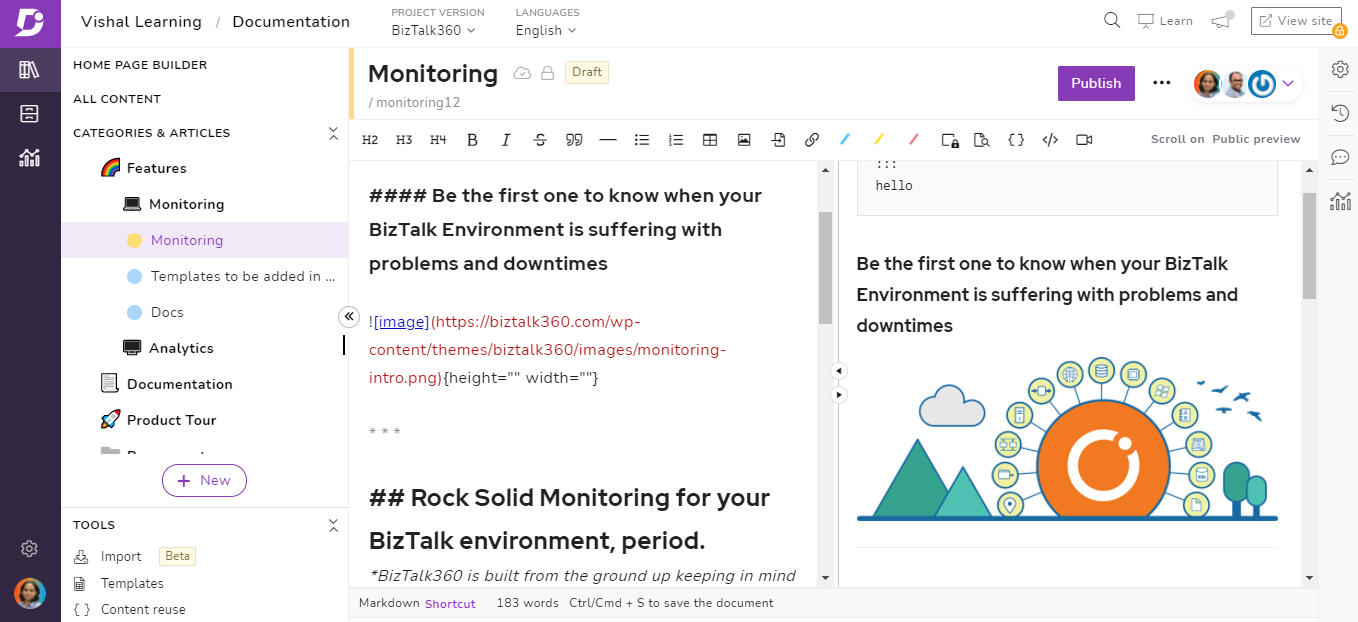The width and height of the screenshot is (1358, 622).
Task: Open find and replace tool
Action: click(982, 140)
